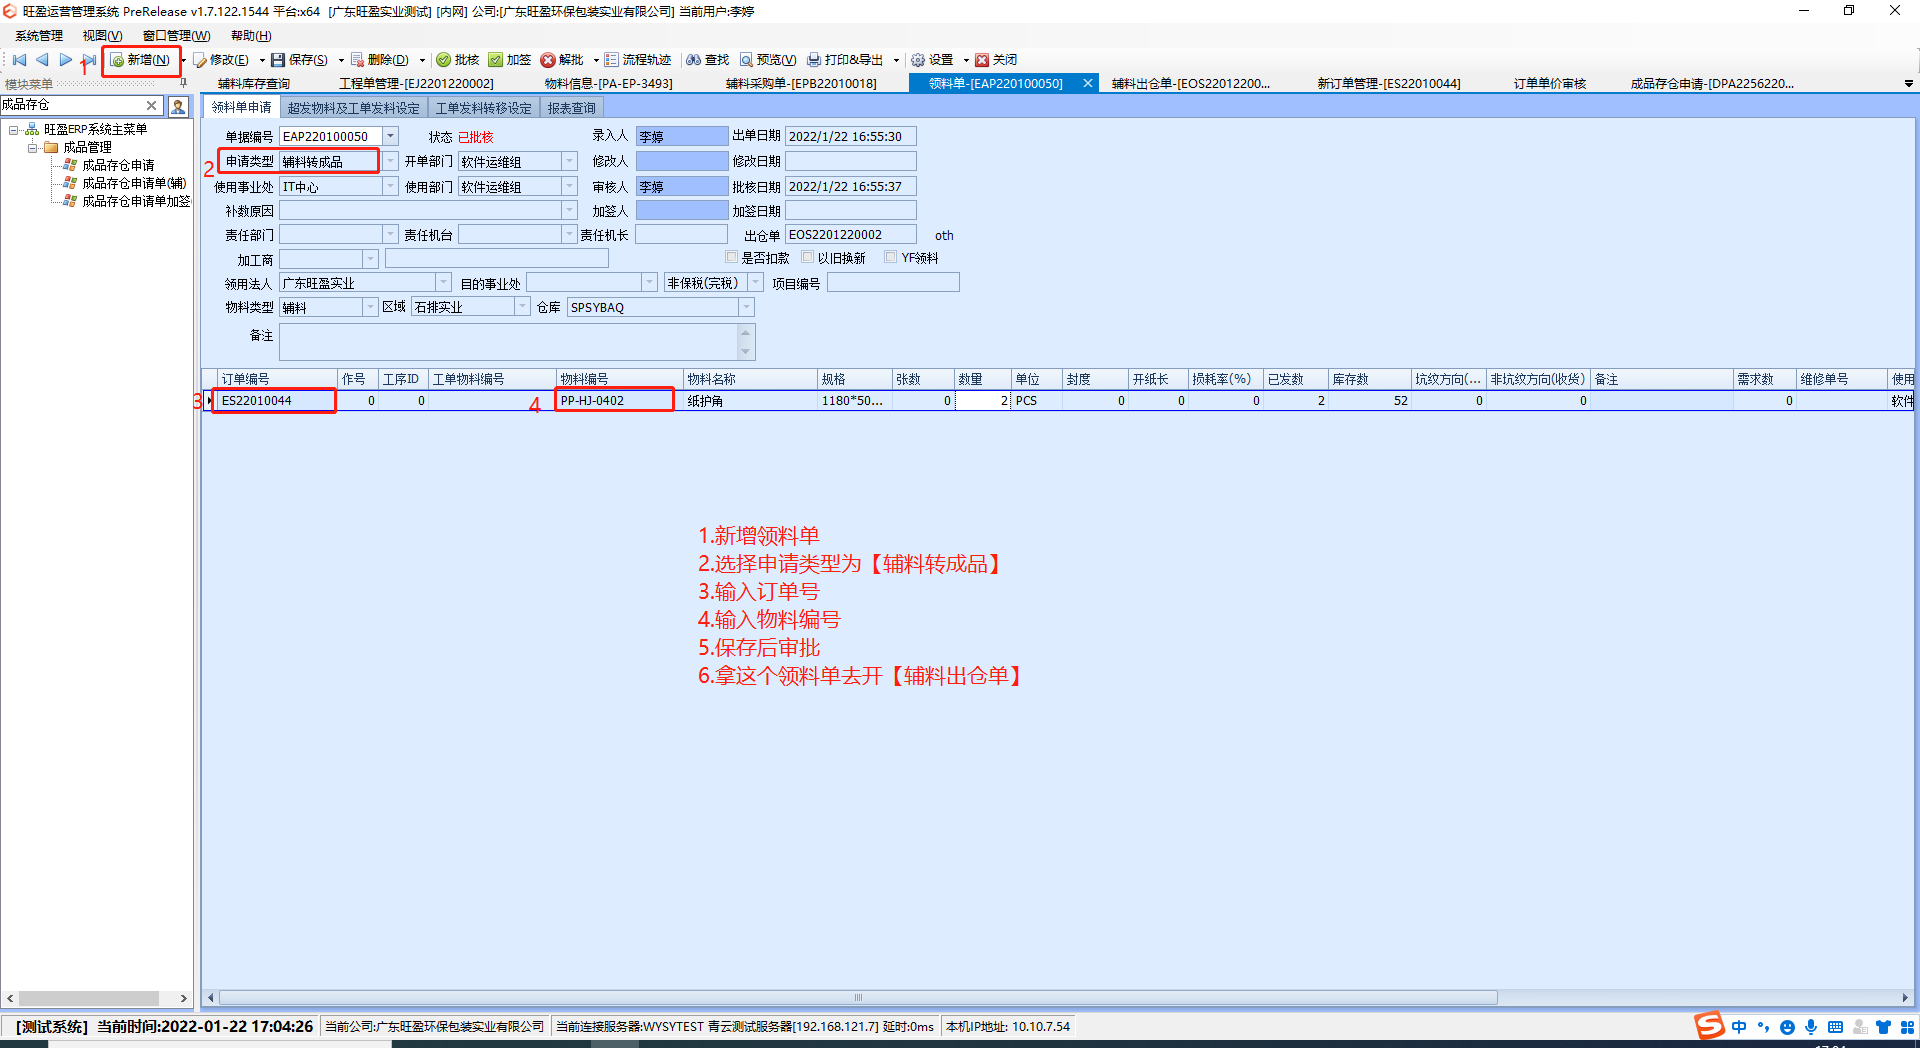Open the 仓库 SPSYBAQ dropdown arrow
Screen dimensions: 1920x1048
[x=746, y=307]
